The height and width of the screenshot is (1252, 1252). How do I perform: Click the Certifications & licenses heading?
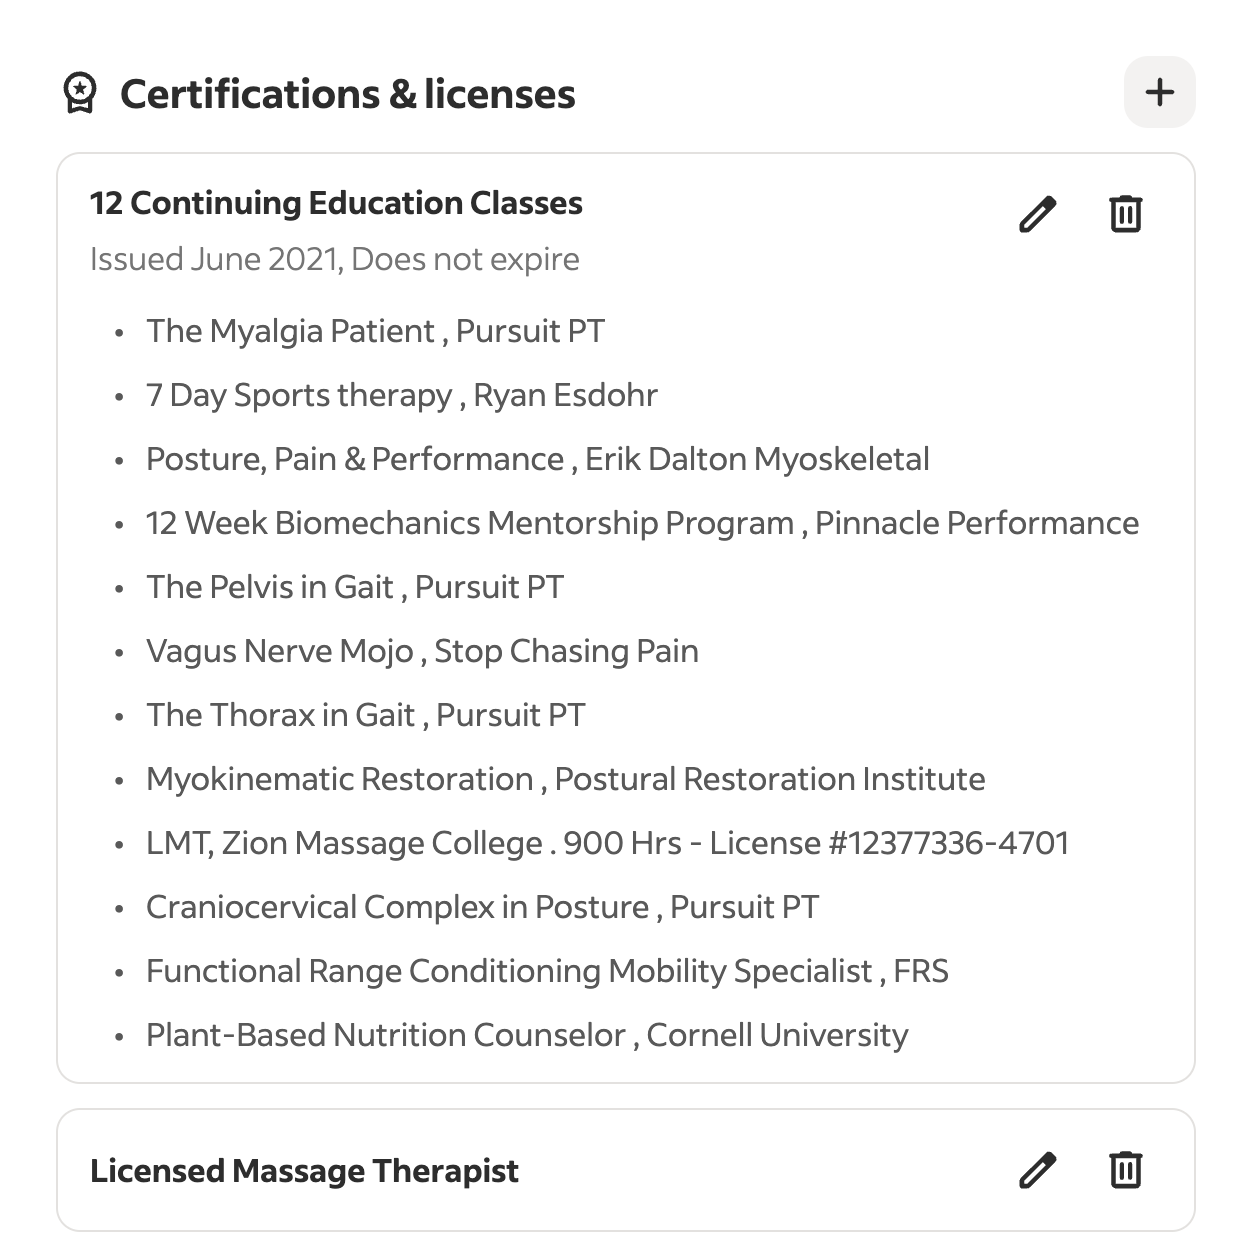coord(347,94)
